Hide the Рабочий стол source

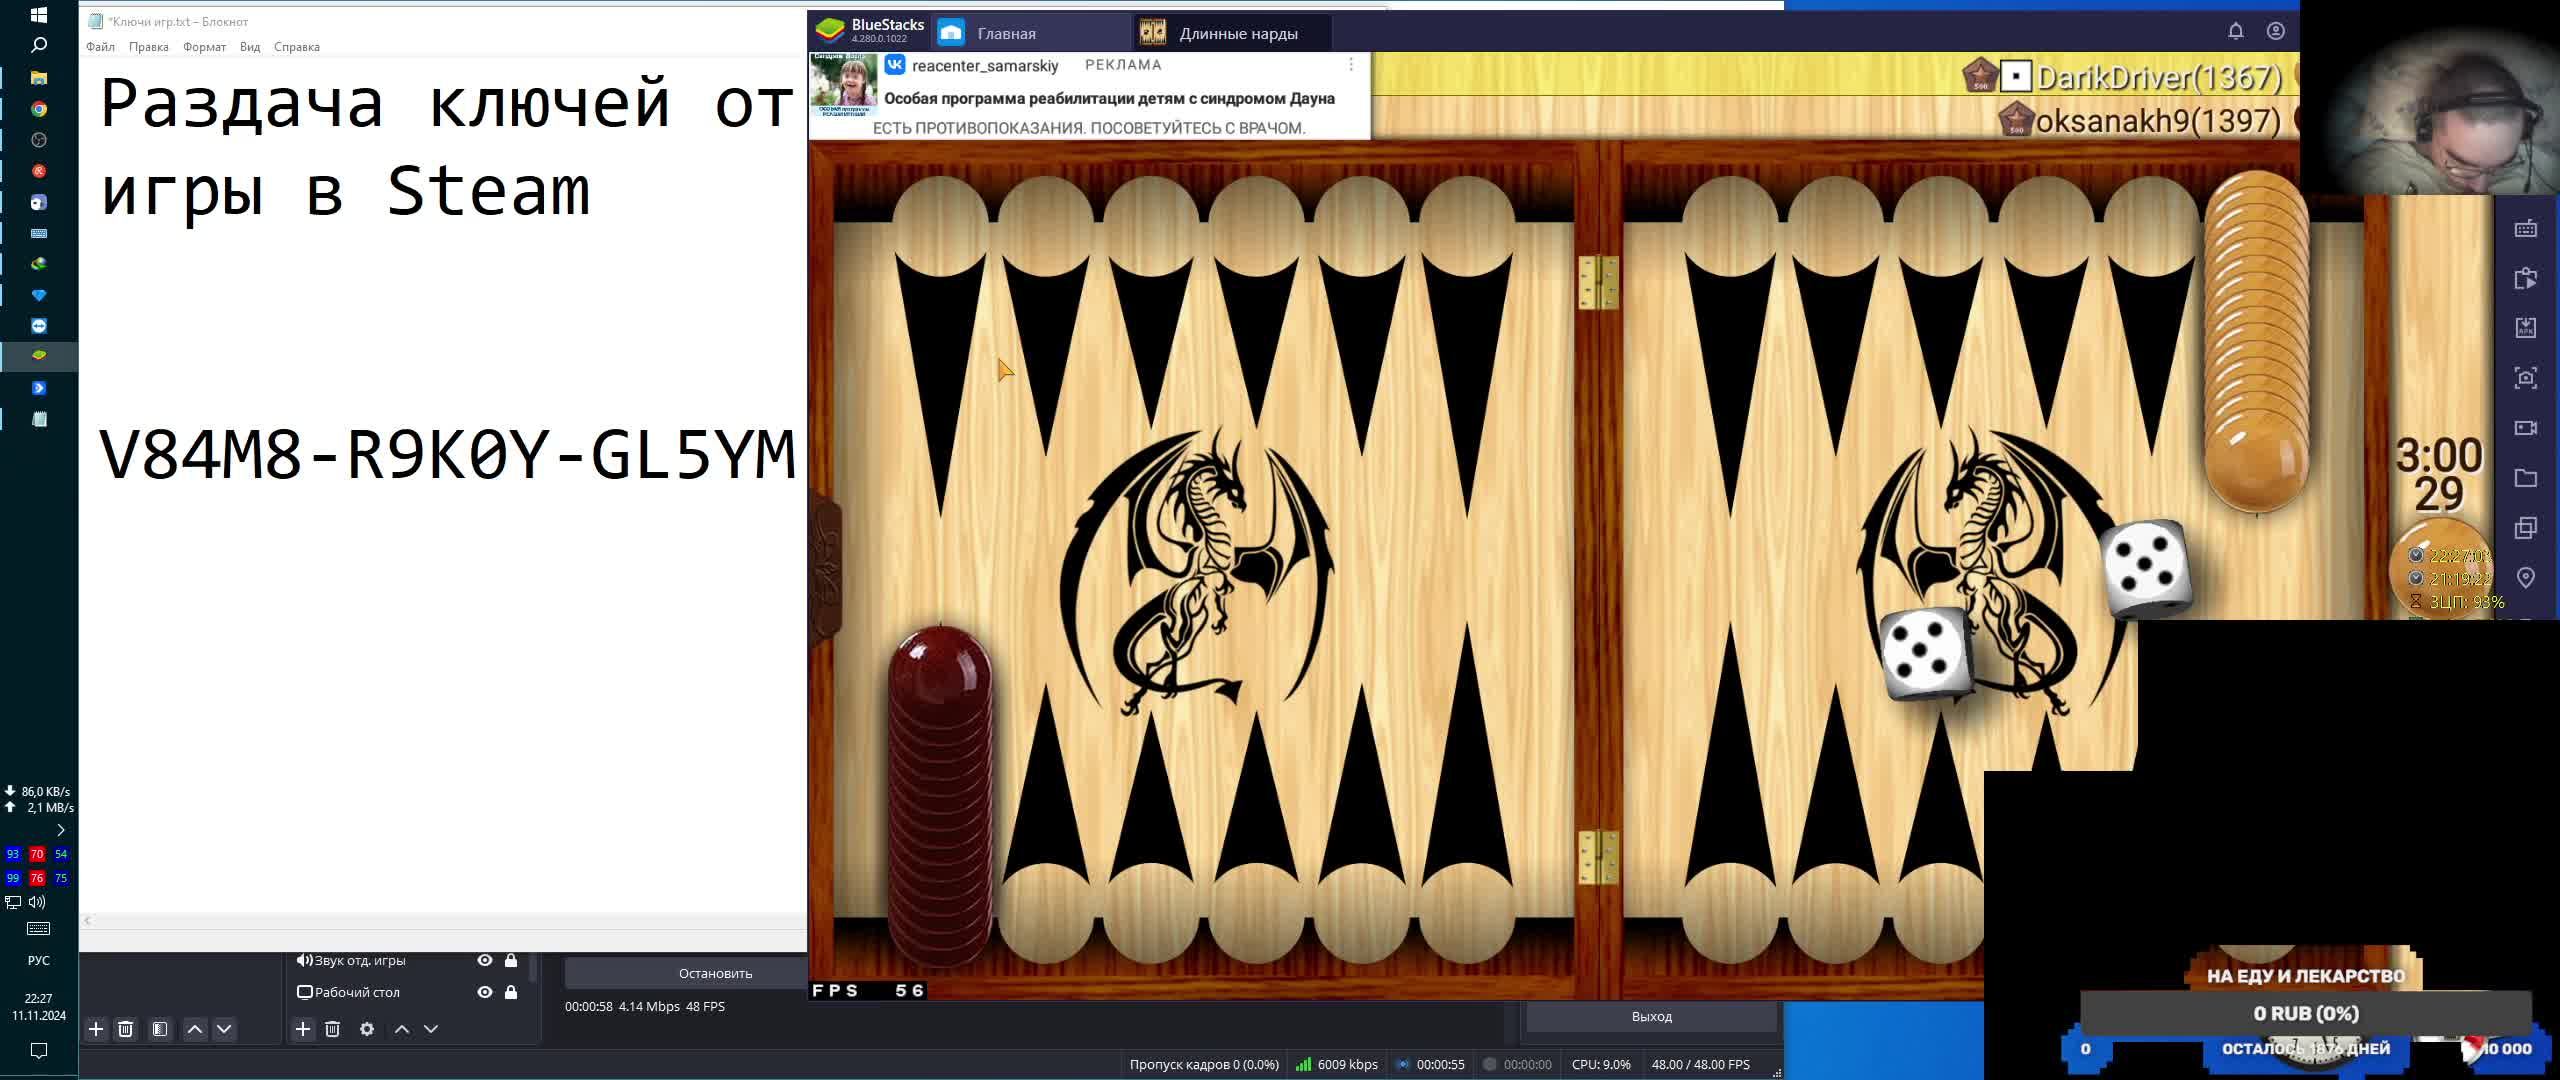coord(485,992)
